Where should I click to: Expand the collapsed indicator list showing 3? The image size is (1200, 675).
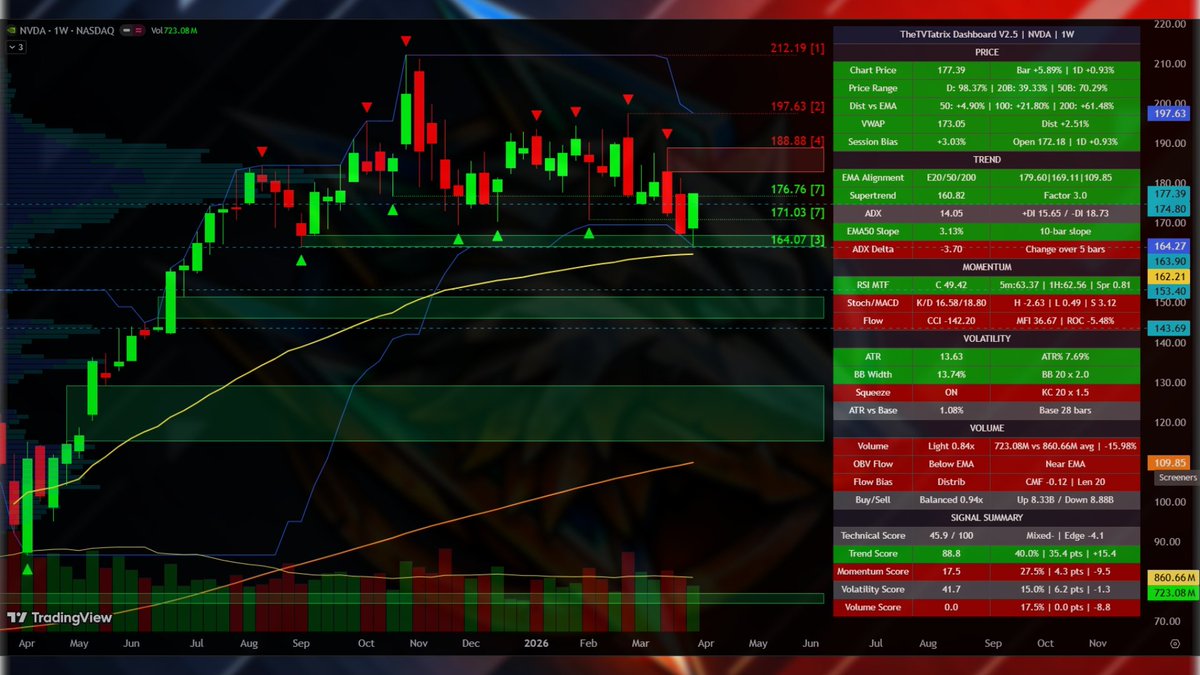[15, 47]
